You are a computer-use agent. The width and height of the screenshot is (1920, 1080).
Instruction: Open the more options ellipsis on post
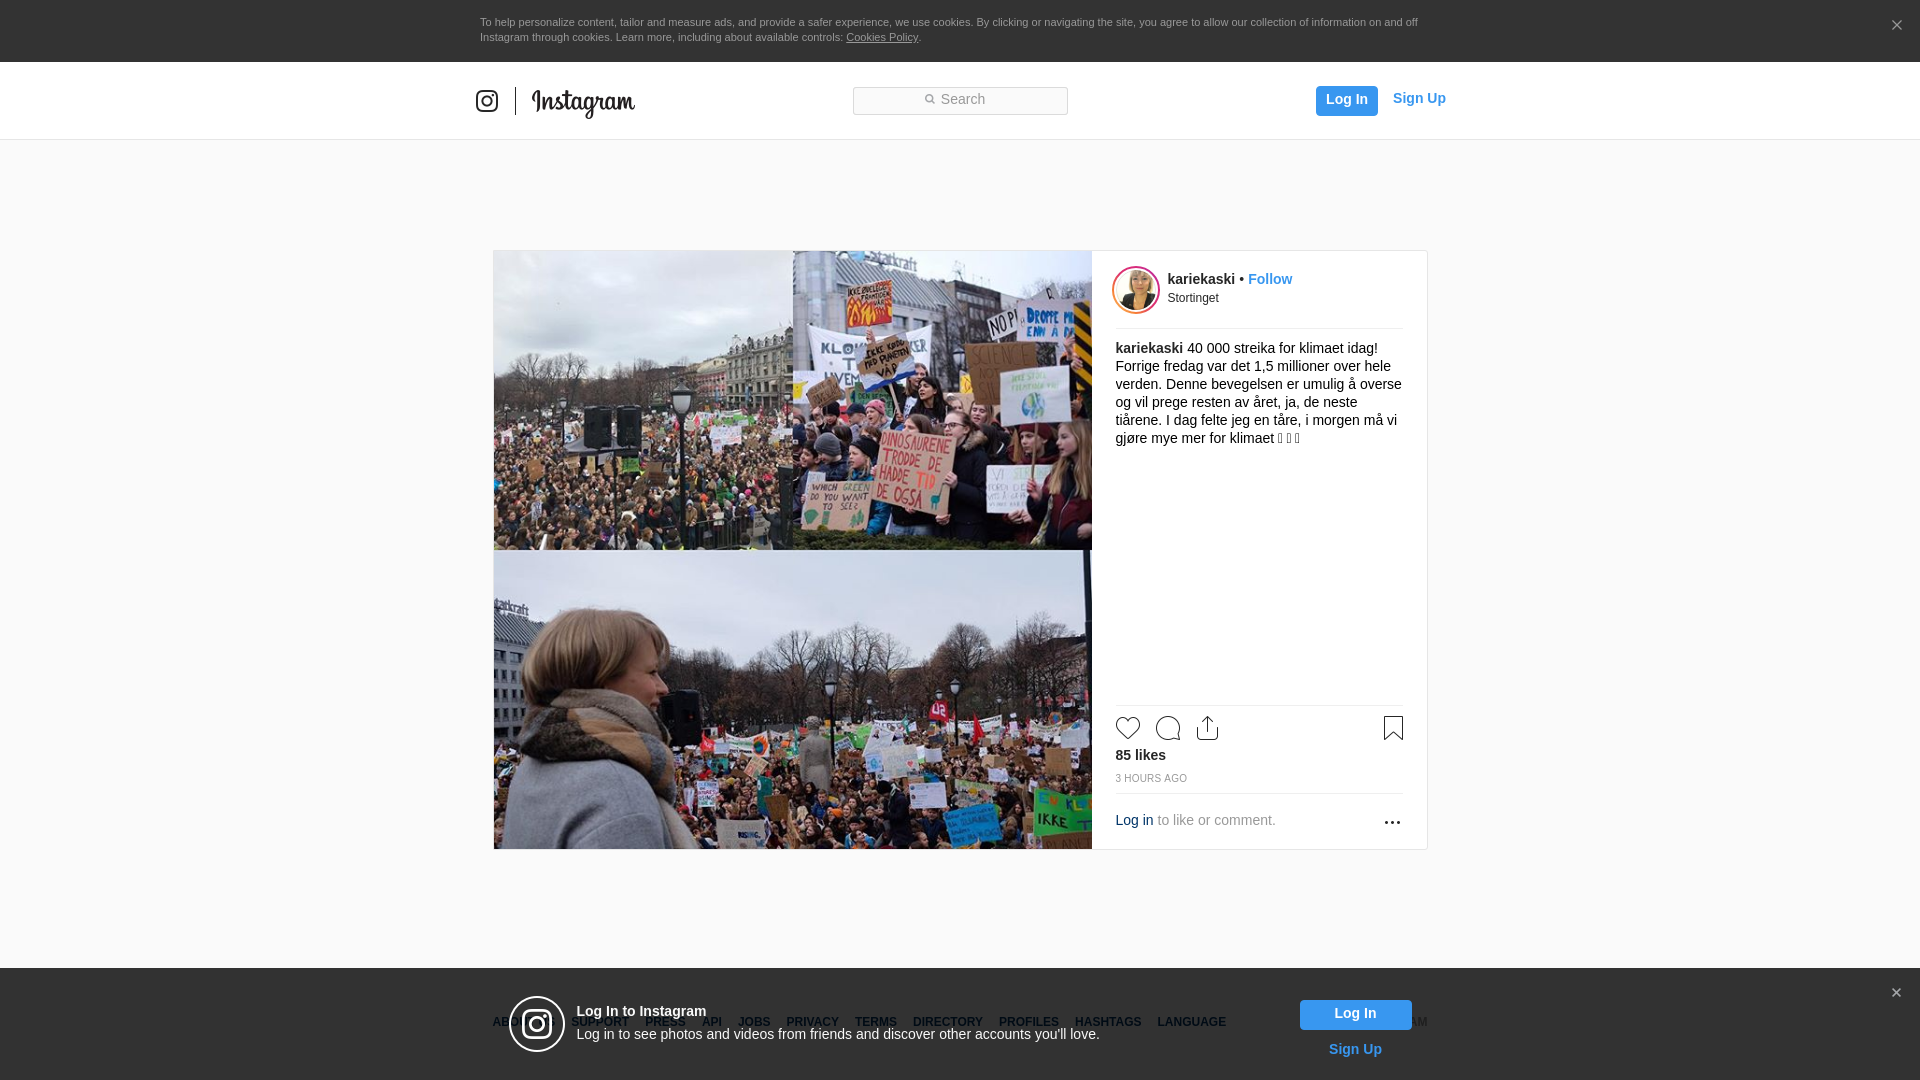pos(1392,822)
